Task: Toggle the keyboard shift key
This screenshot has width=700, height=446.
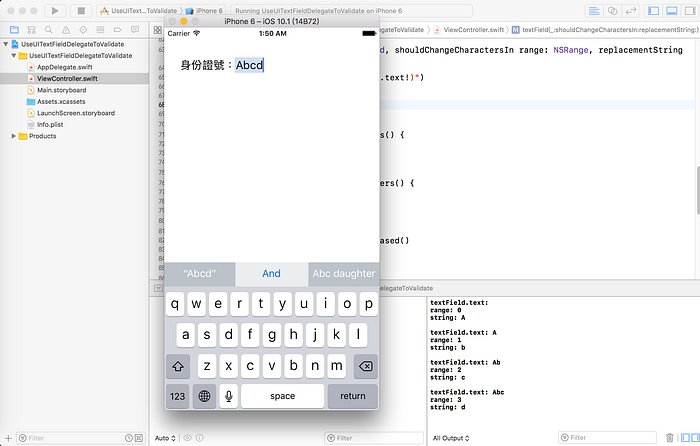Action: [178, 366]
